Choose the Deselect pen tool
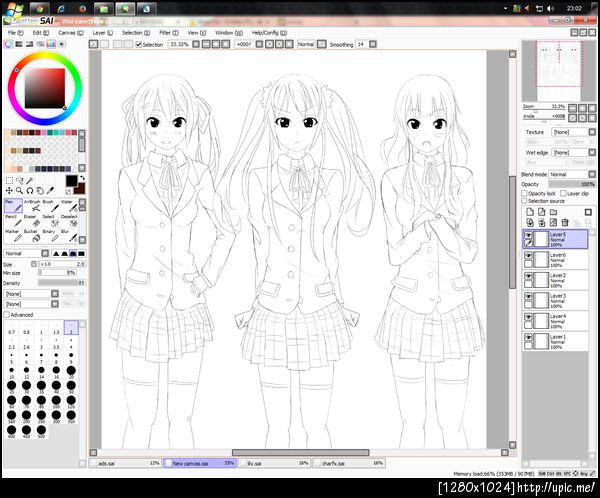This screenshot has height=498, width=600. tap(69, 221)
